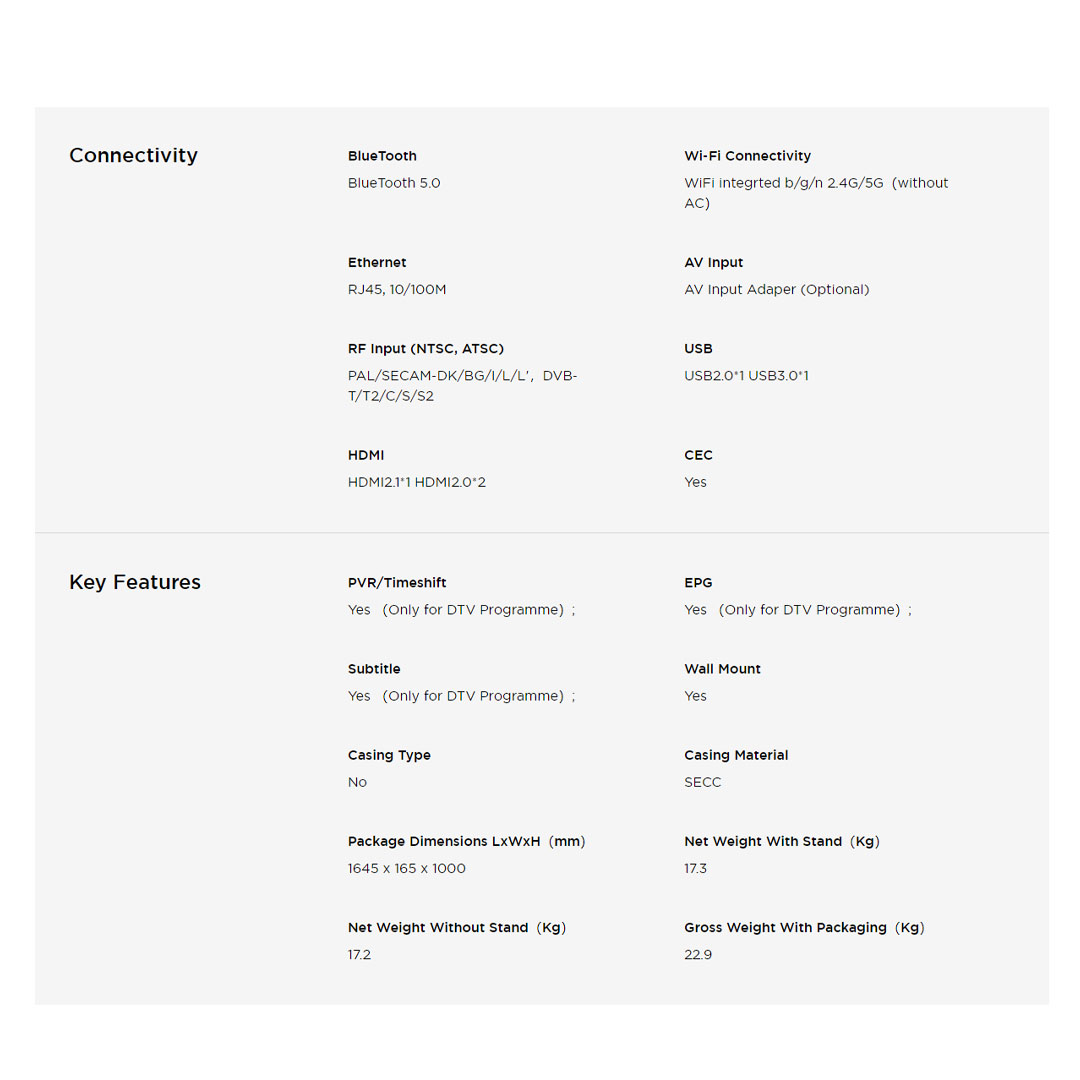
Task: Click the Net Weight With Stand label
Action: (x=781, y=841)
